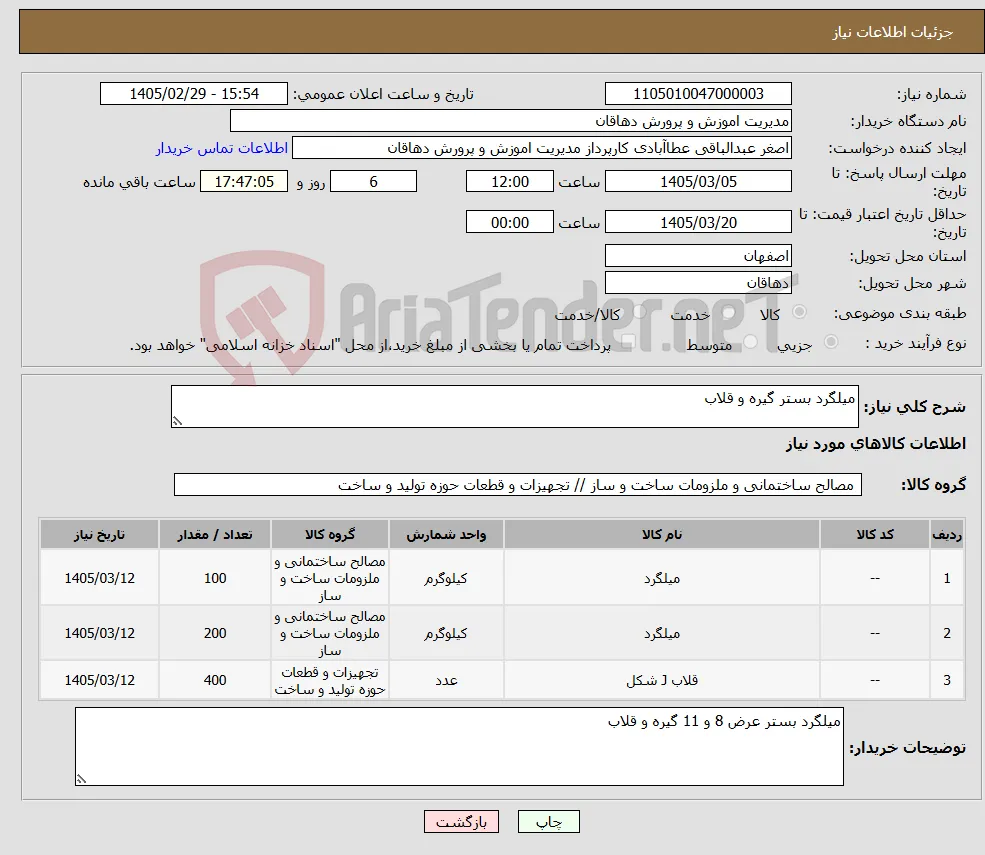Click تجهیزات و قطعات group cell in row 3
985x855 pixels.
click(x=330, y=680)
